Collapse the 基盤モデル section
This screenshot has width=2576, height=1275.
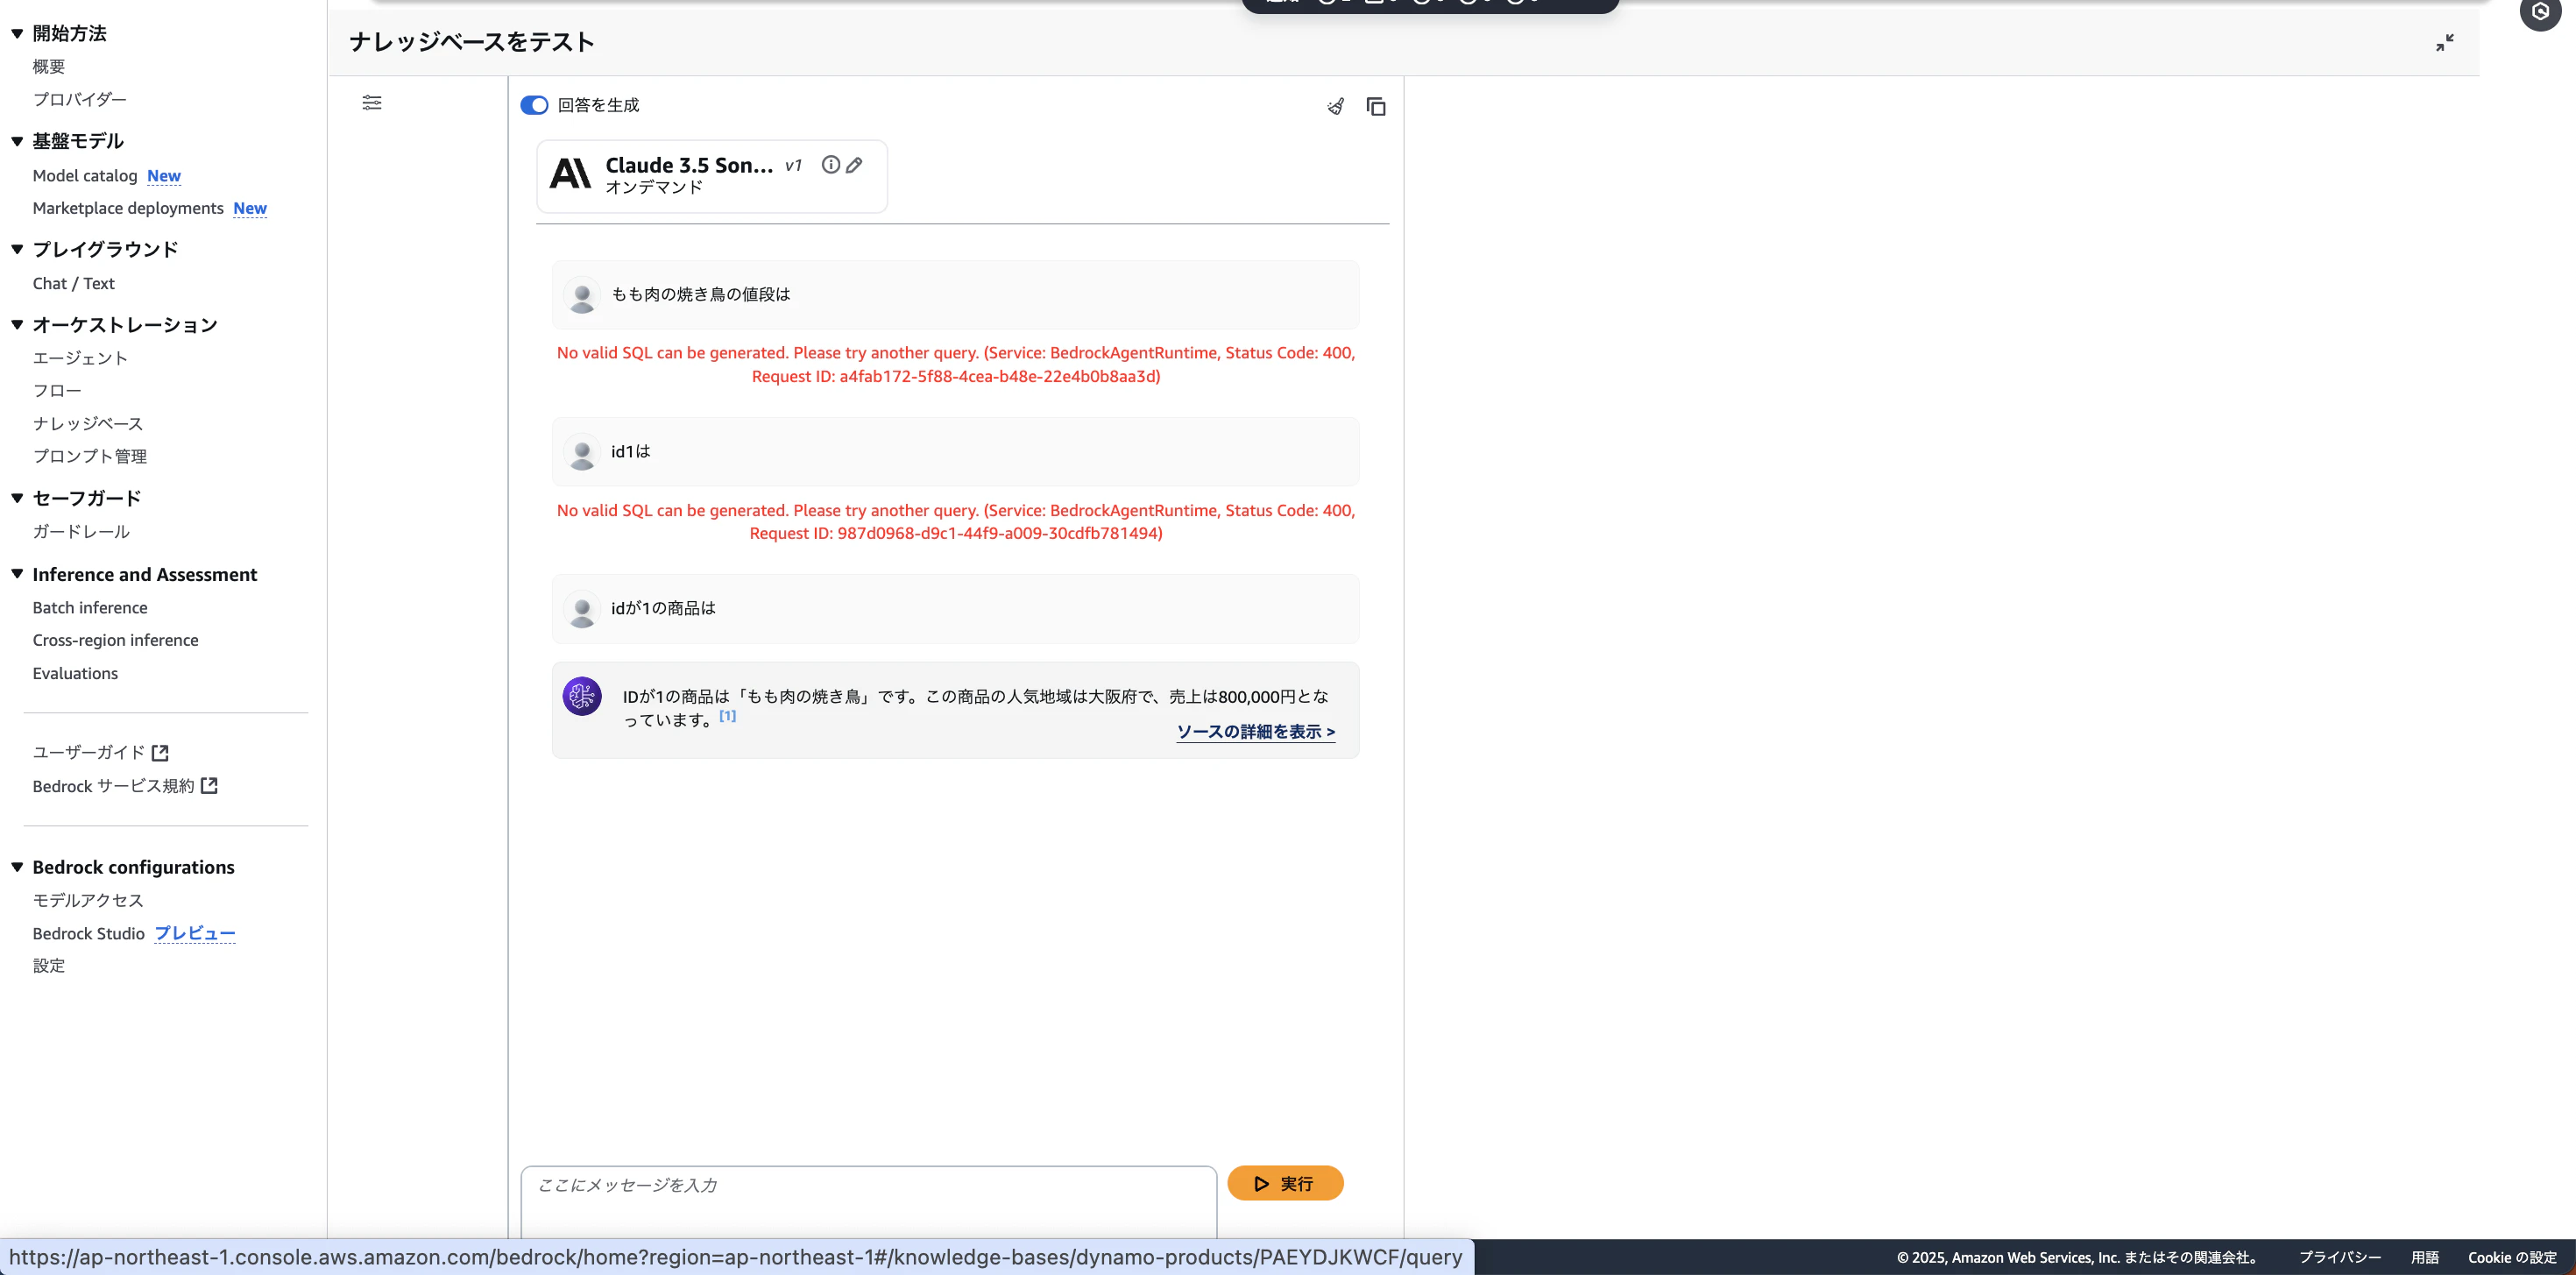17,141
